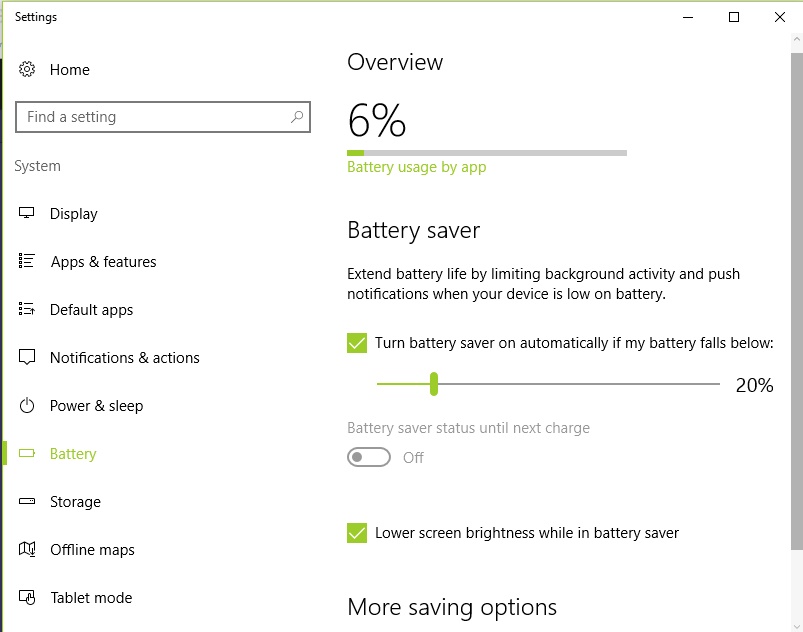Click the Tablet mode icon
The height and width of the screenshot is (632, 803).
27,598
